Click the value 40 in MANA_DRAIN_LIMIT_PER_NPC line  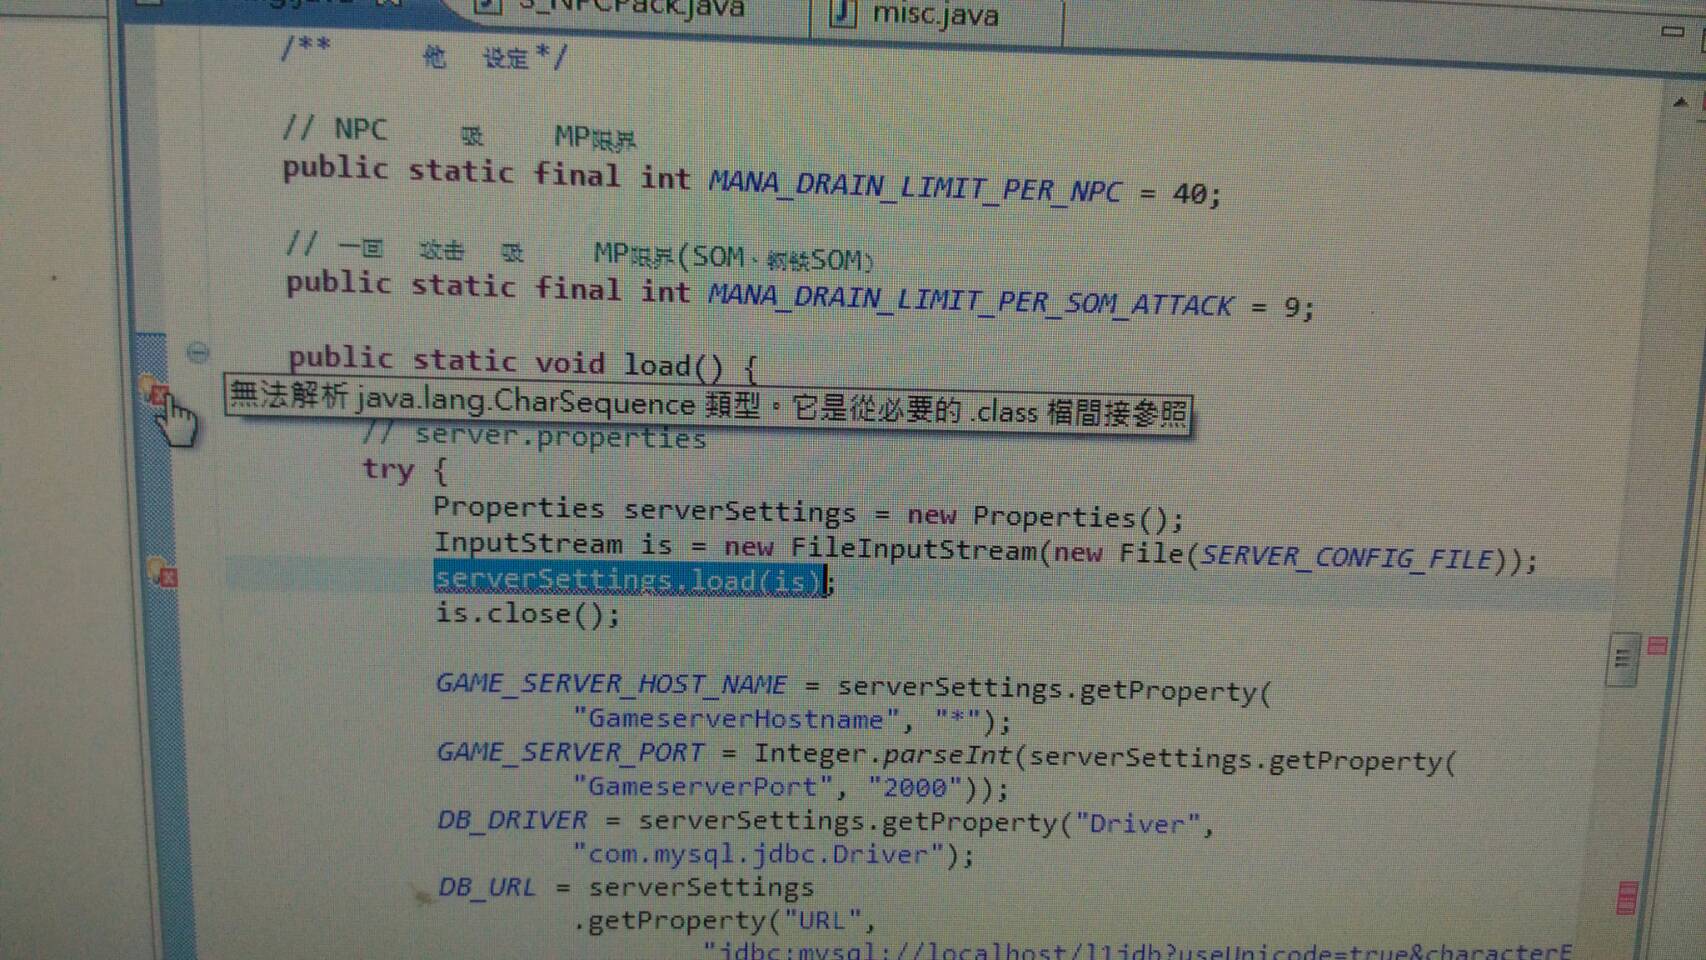1190,193
